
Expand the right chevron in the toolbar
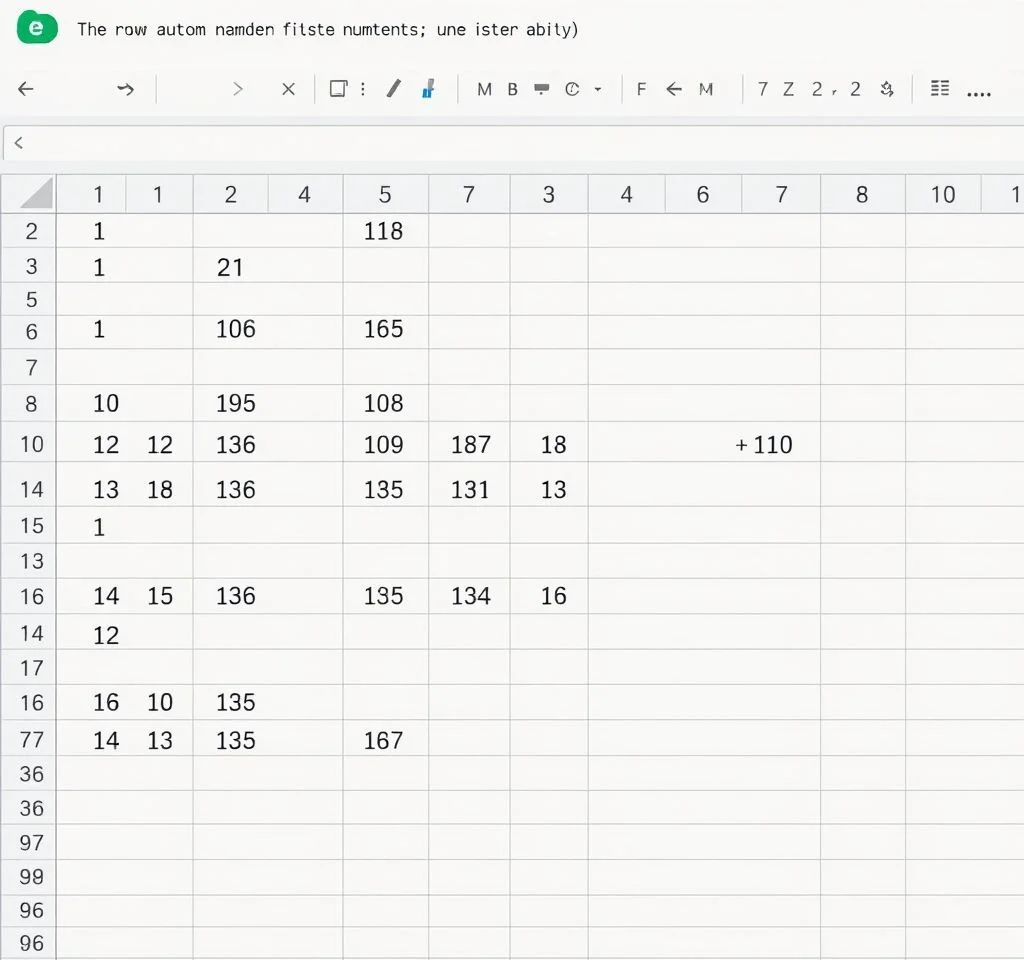(237, 89)
